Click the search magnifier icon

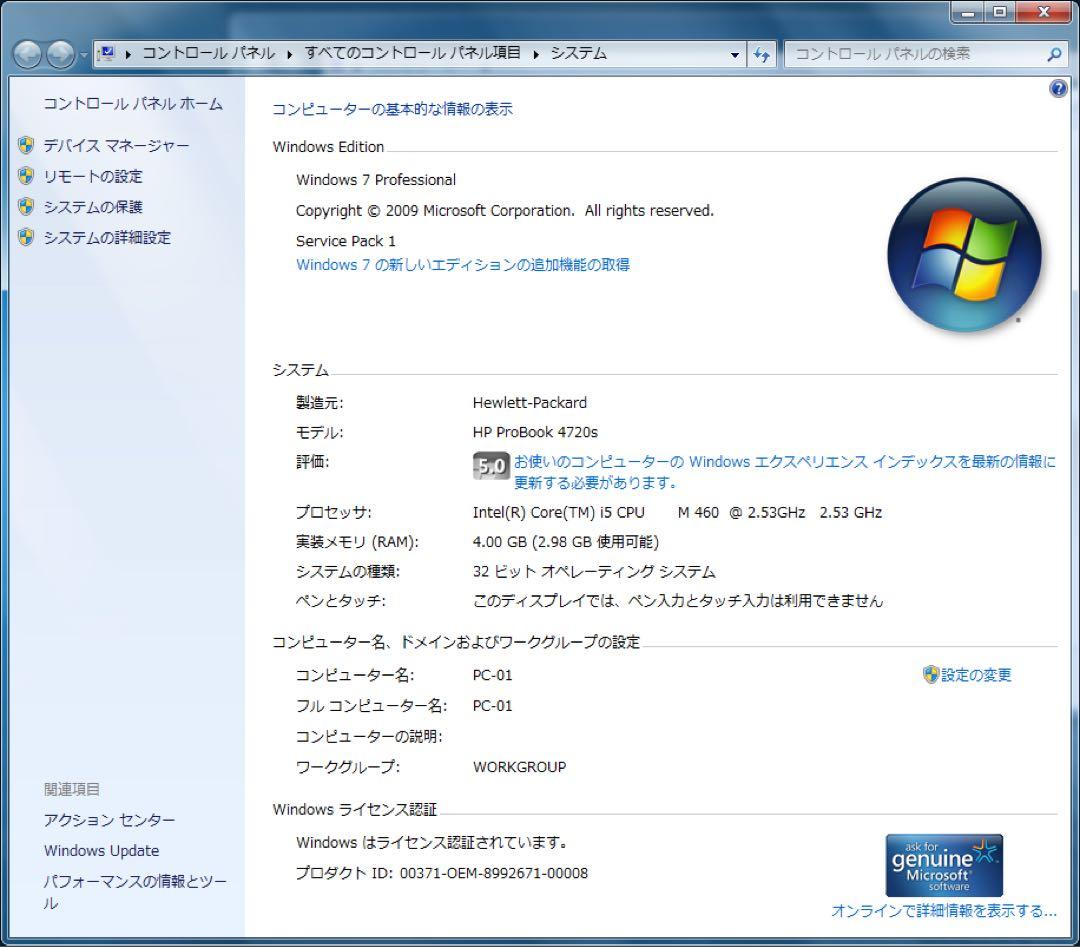1054,54
